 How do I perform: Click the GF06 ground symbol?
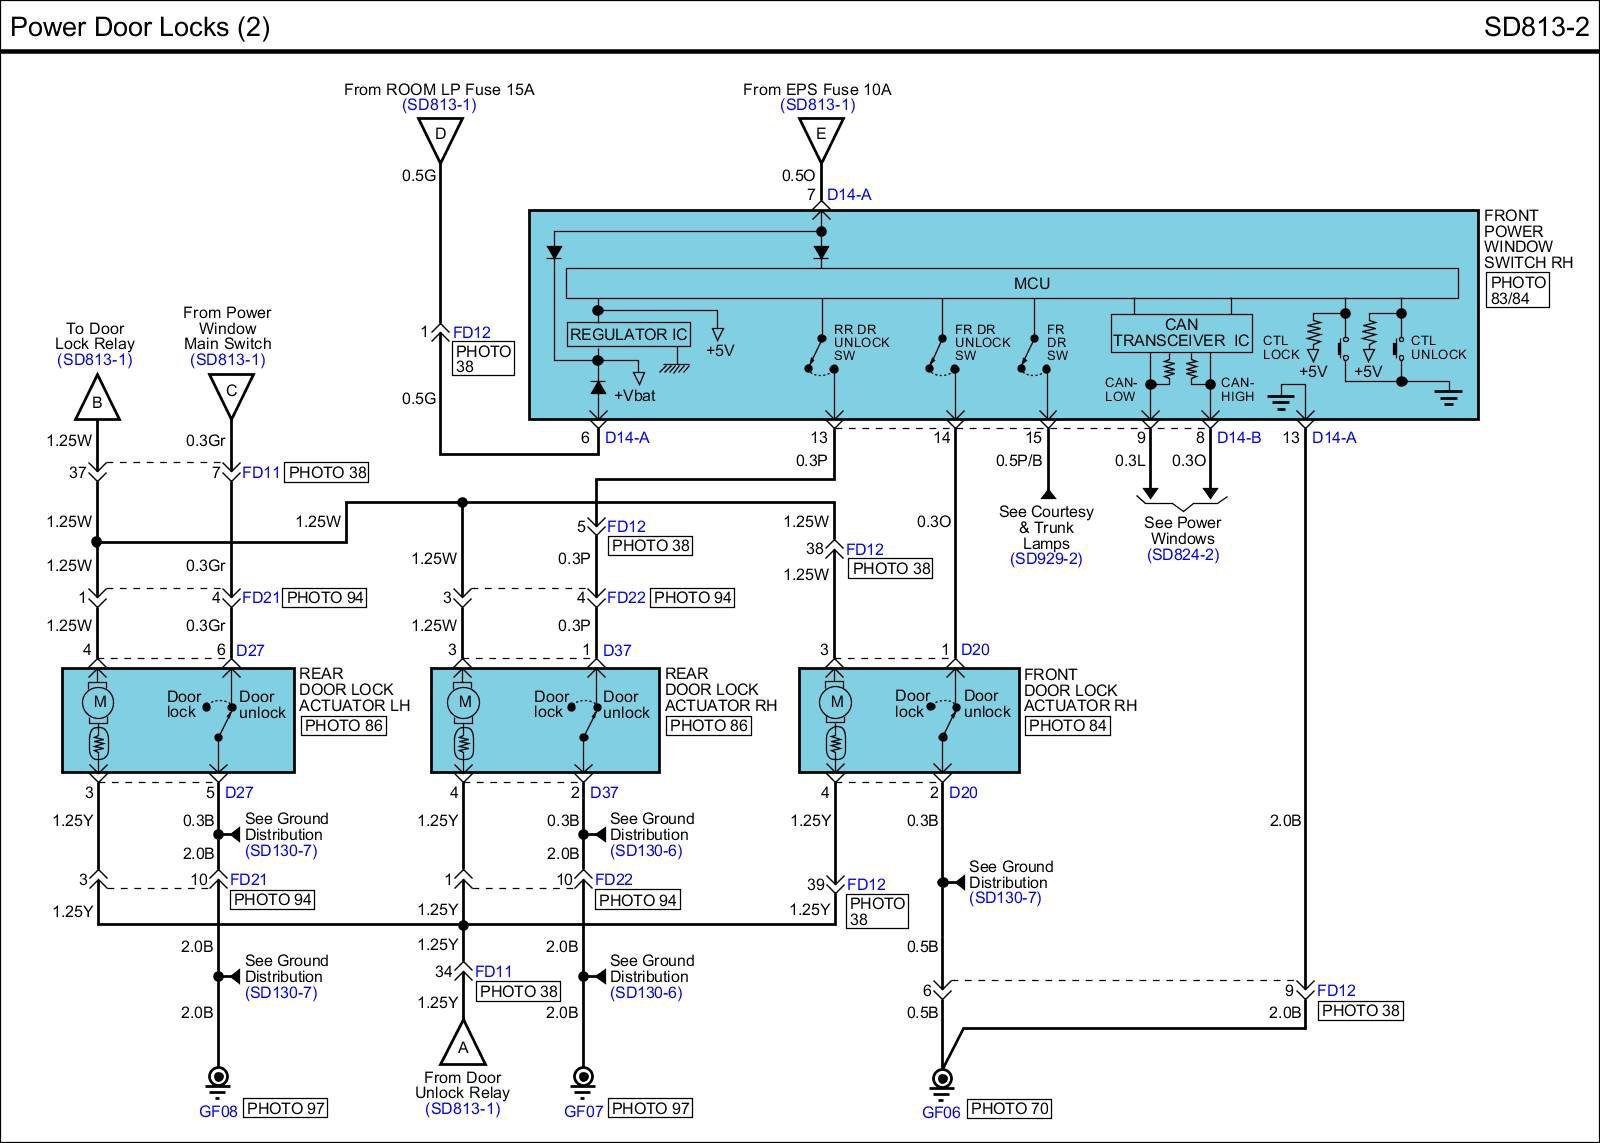point(942,1080)
